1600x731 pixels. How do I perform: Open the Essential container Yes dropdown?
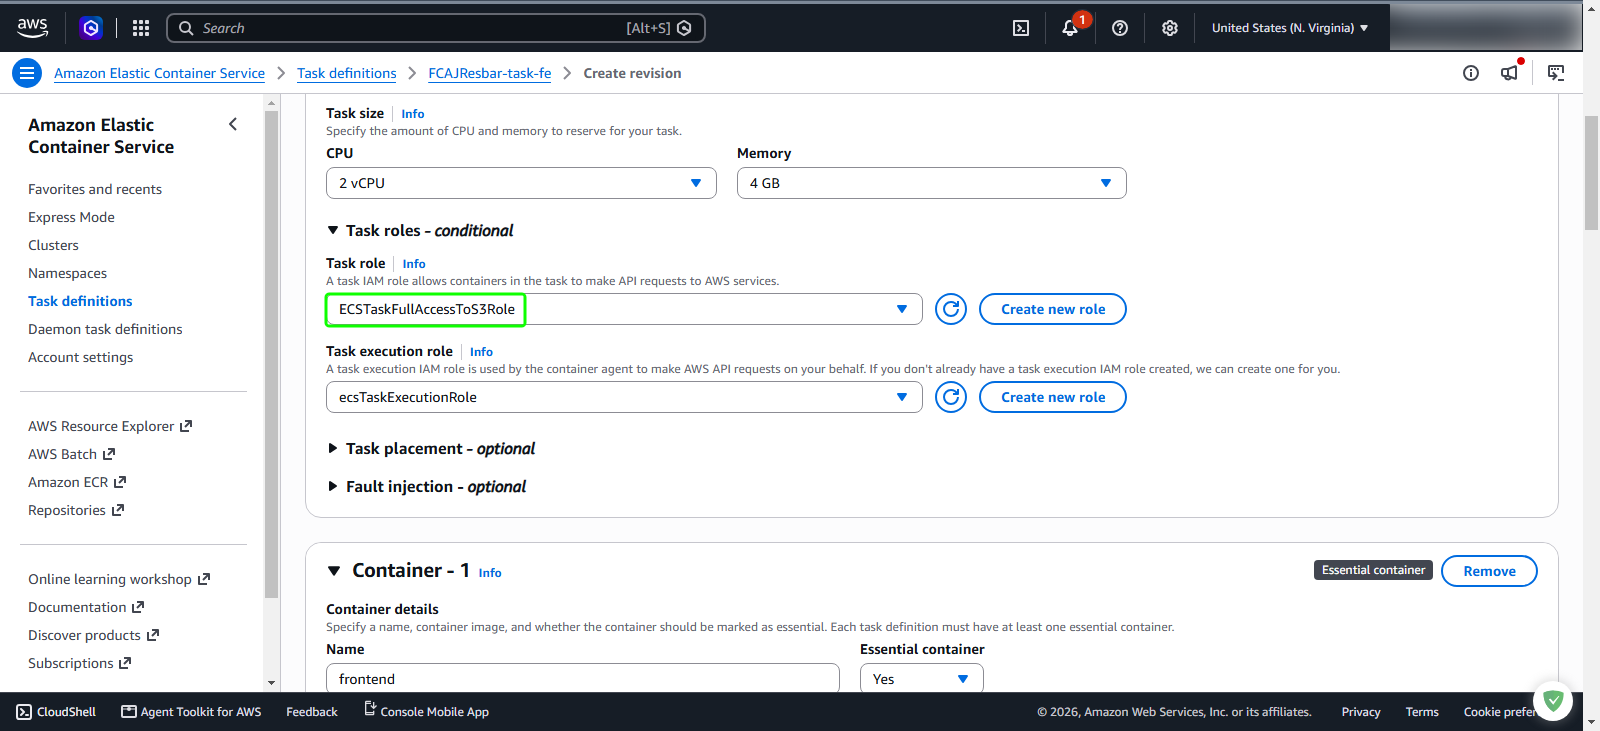point(922,679)
